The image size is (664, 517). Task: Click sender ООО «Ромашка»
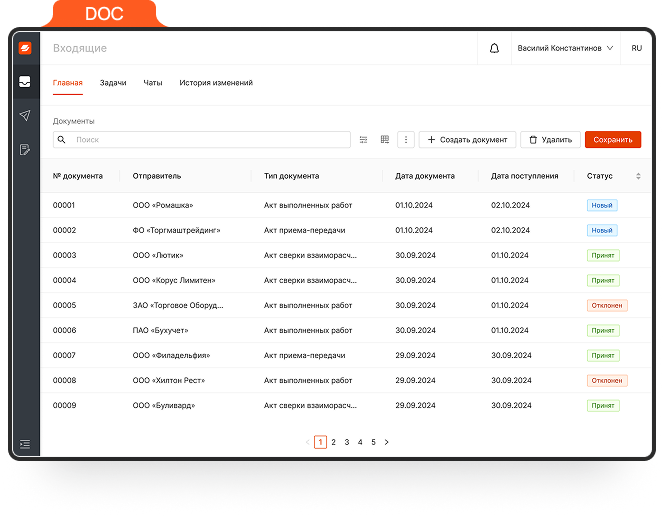tap(163, 205)
